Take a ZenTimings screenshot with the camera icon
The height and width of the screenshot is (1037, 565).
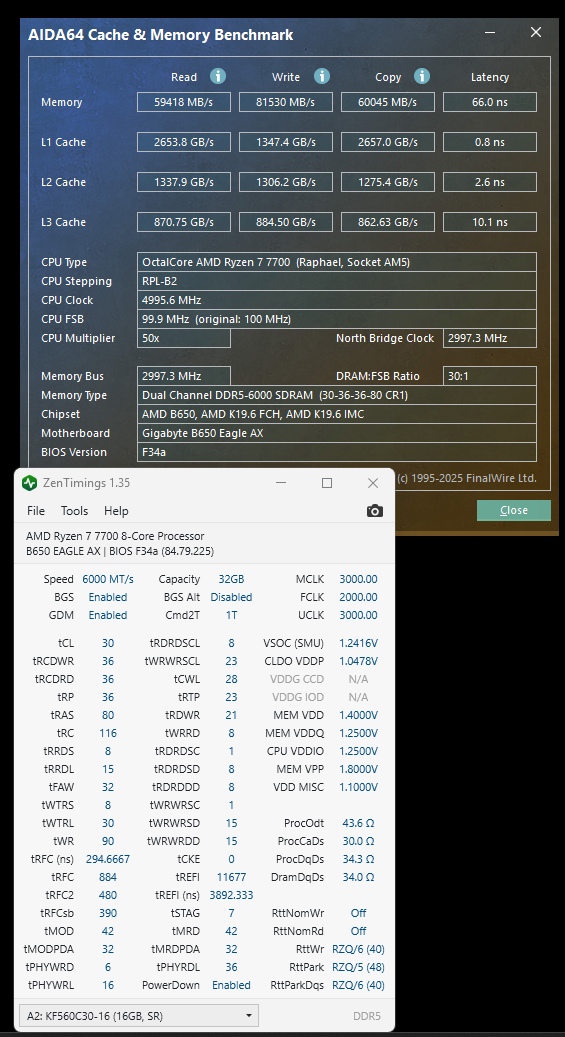374,511
